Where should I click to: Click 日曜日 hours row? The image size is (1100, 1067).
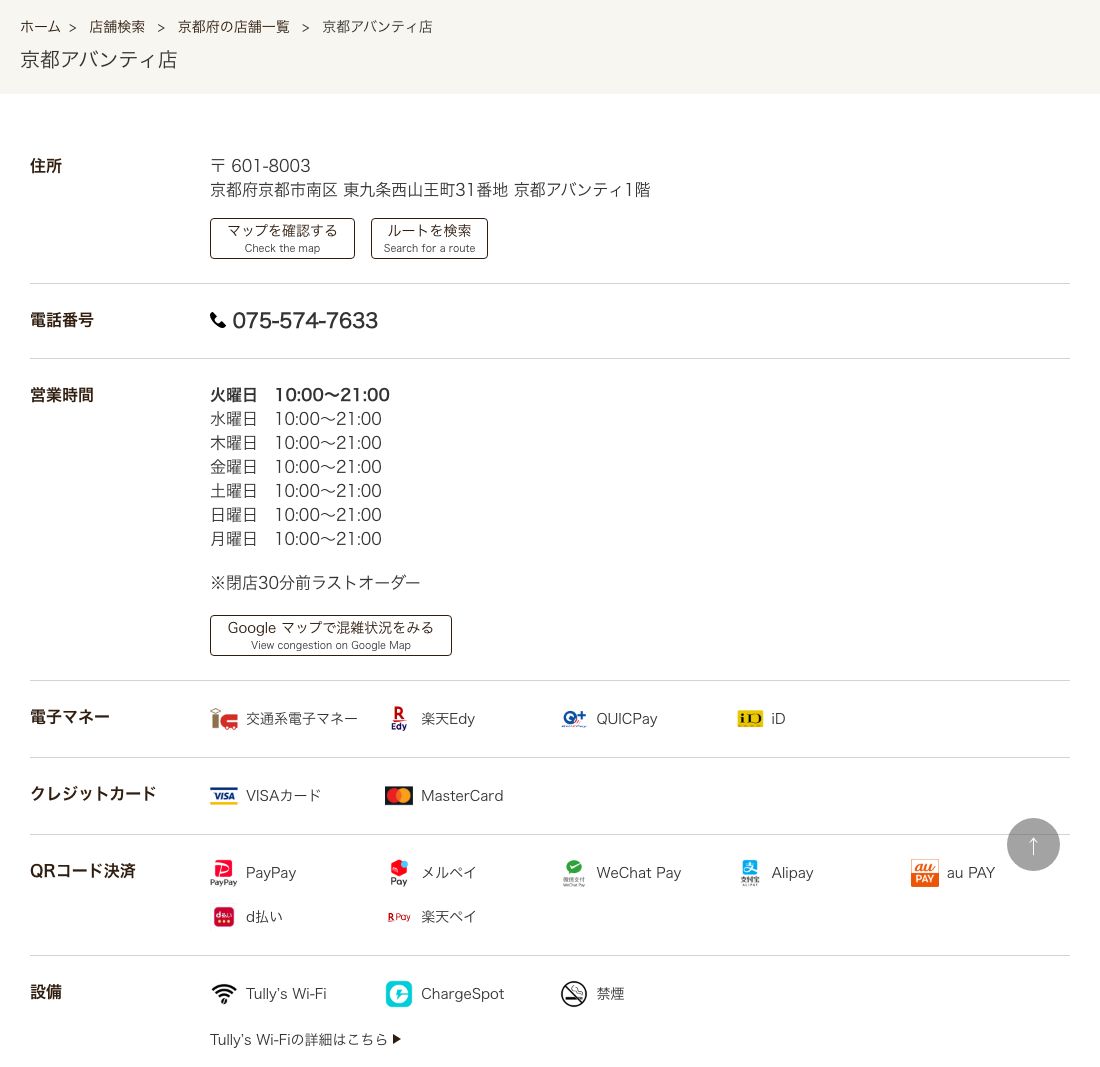point(295,515)
